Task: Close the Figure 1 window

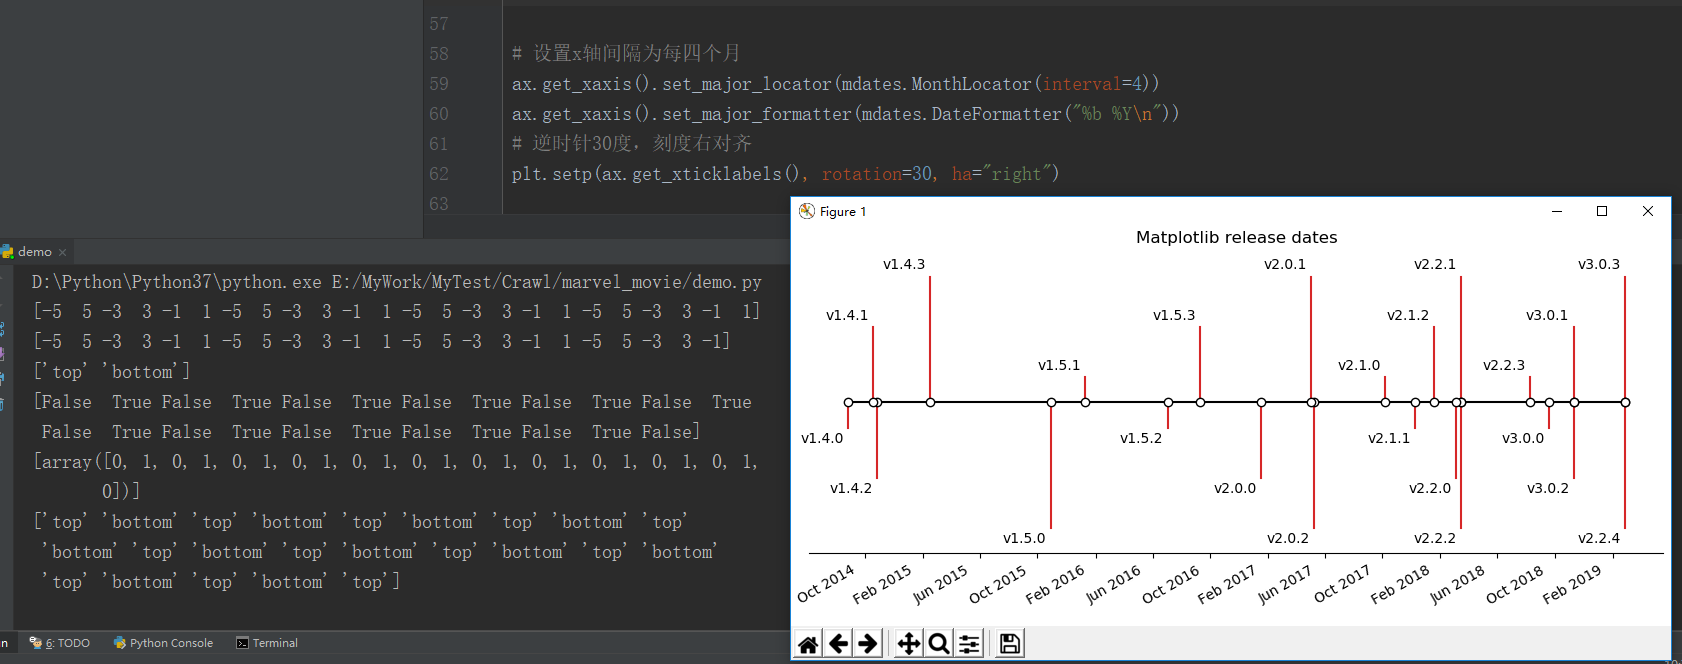Action: (x=1648, y=211)
